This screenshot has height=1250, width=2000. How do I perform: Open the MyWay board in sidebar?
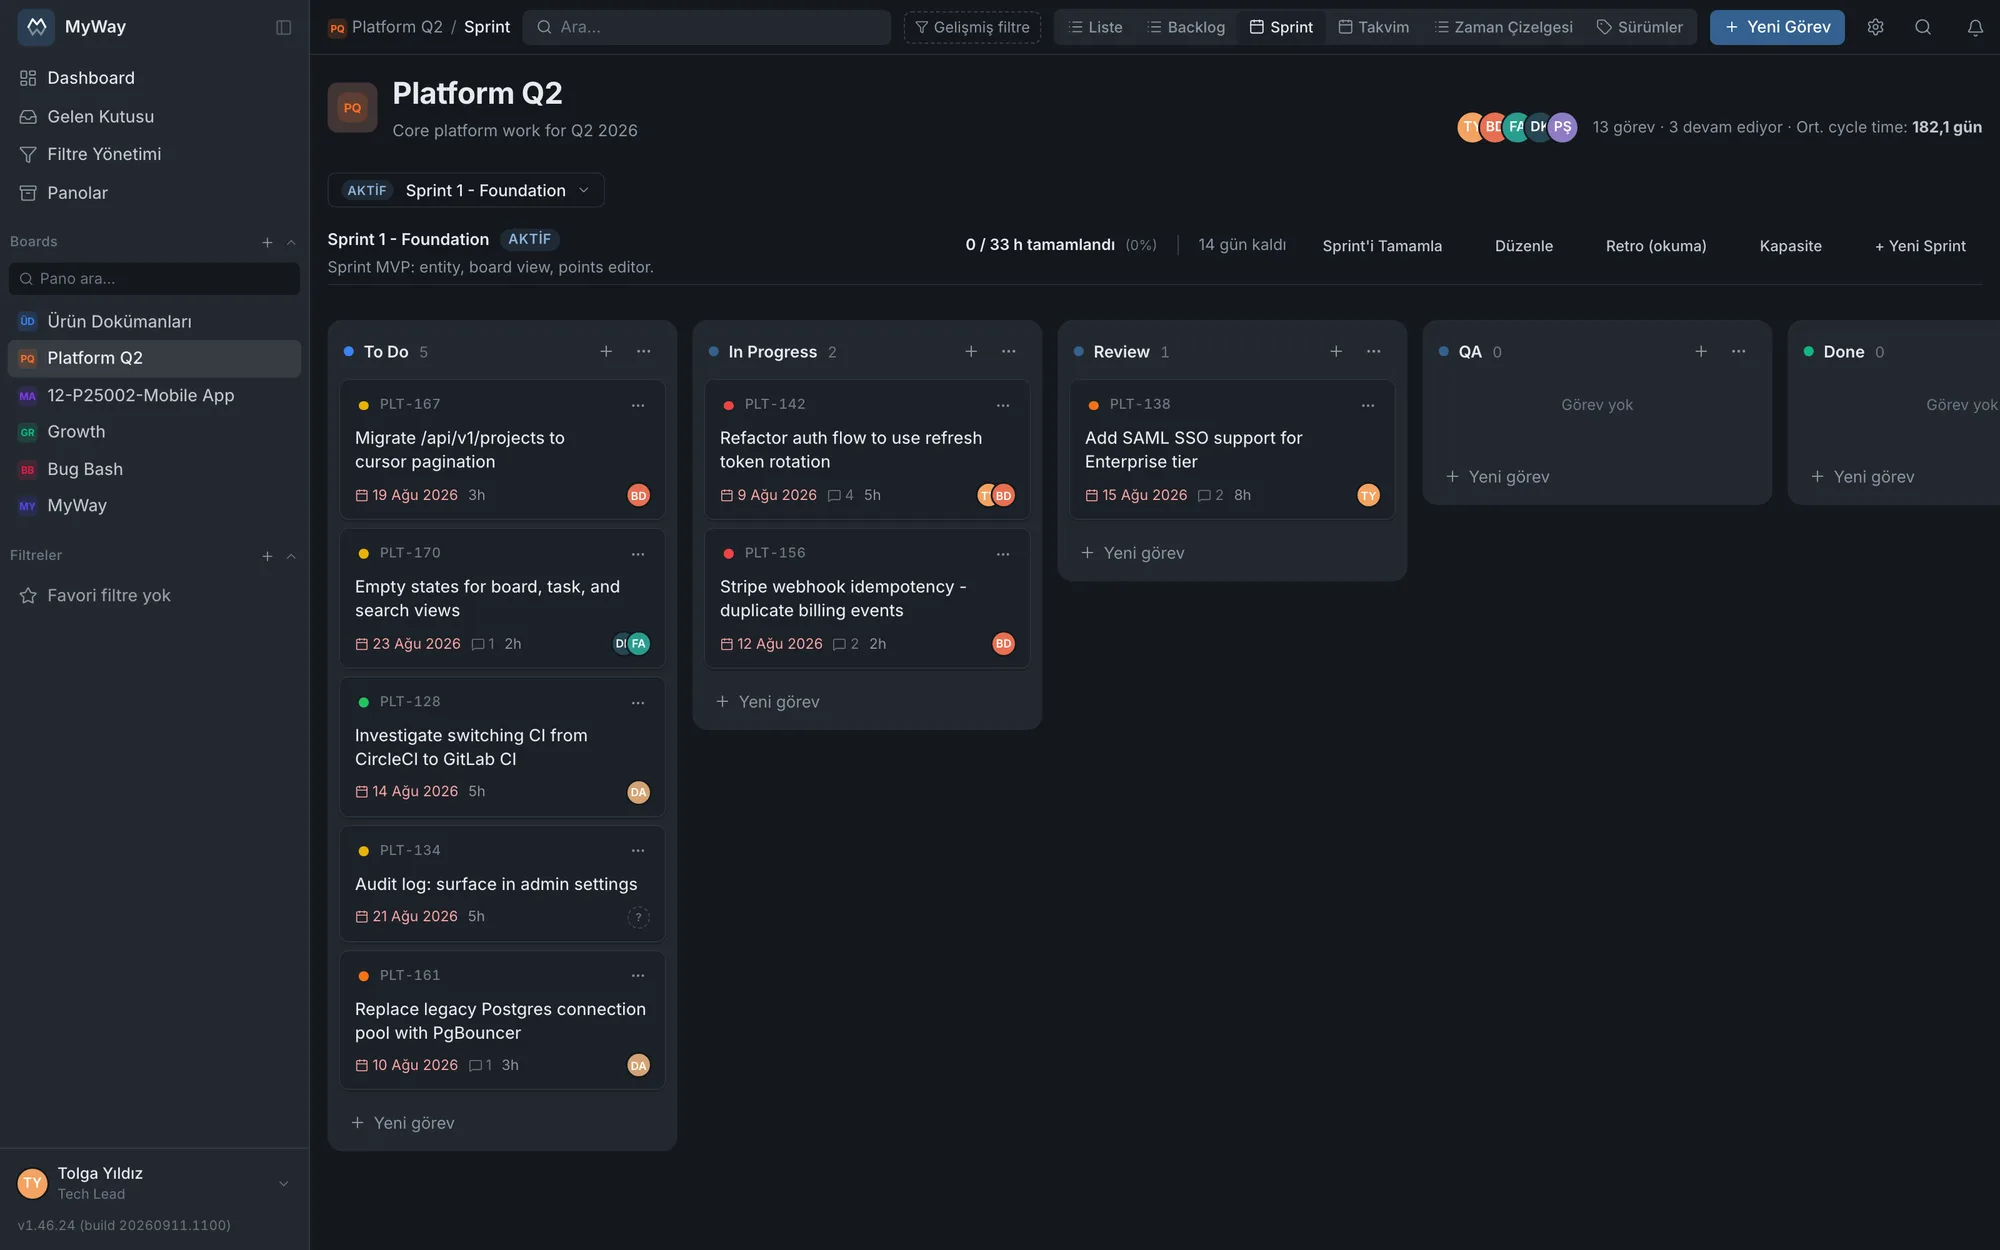click(154, 506)
